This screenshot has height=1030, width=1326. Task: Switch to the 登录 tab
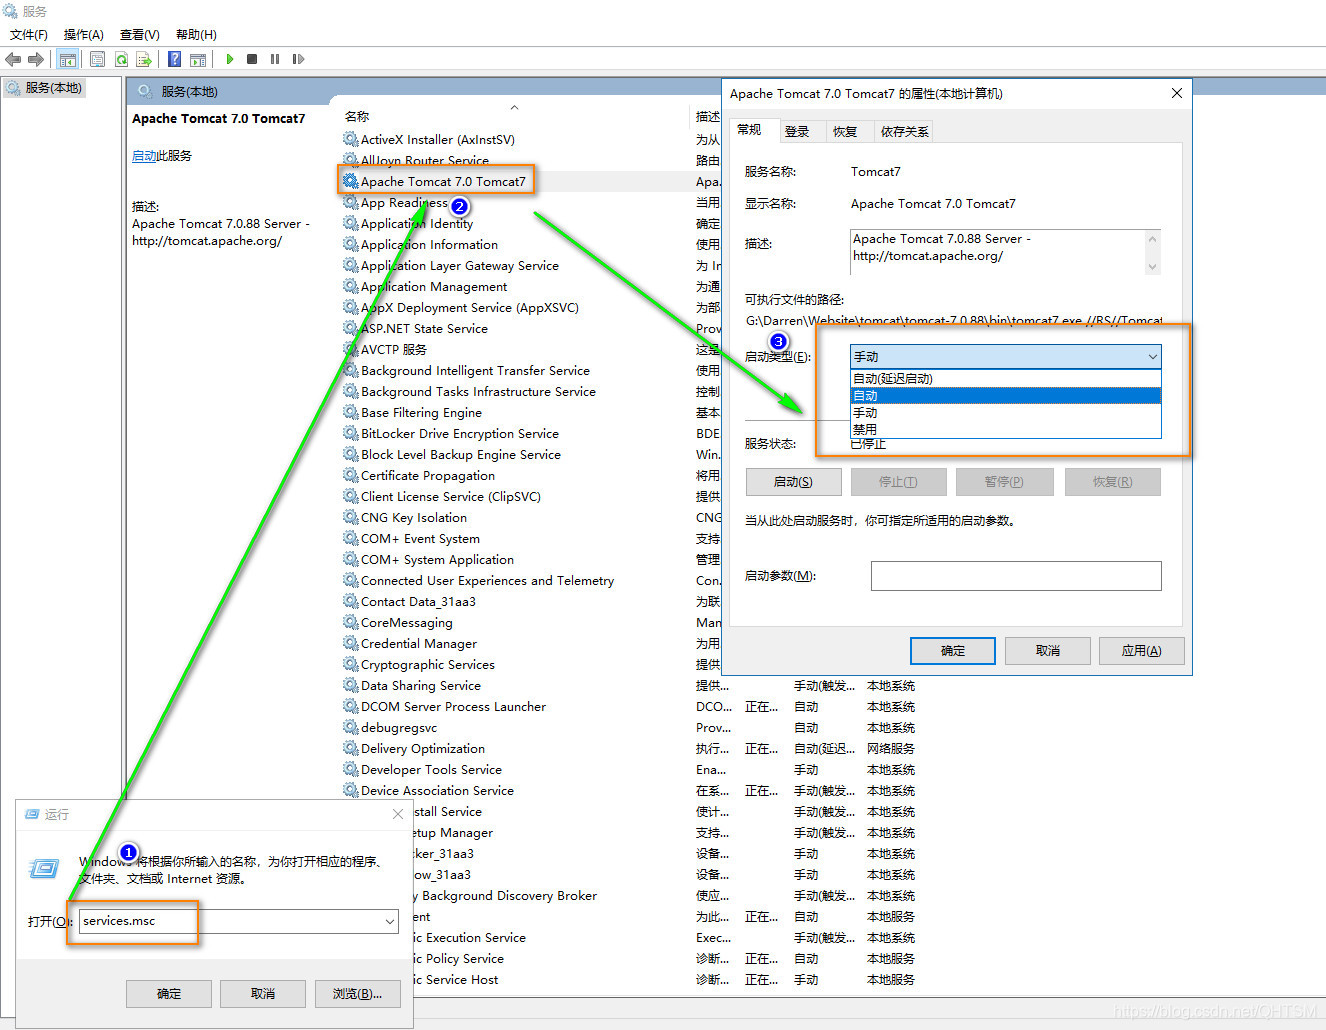click(x=797, y=132)
